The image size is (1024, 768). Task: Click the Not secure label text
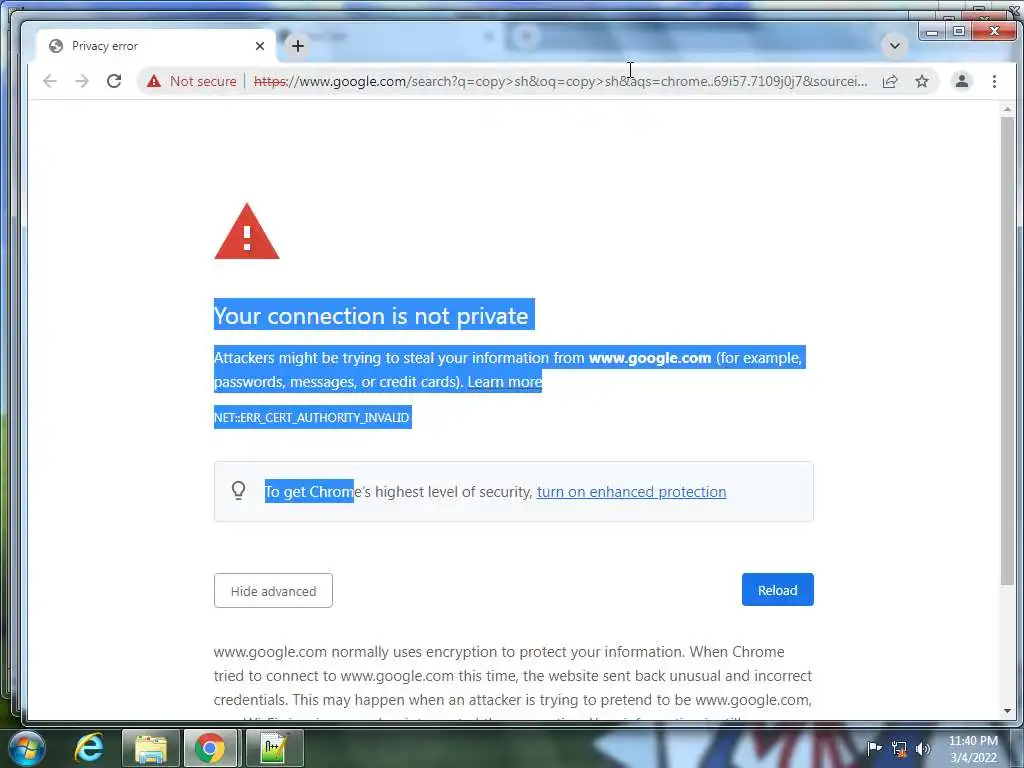tap(203, 81)
